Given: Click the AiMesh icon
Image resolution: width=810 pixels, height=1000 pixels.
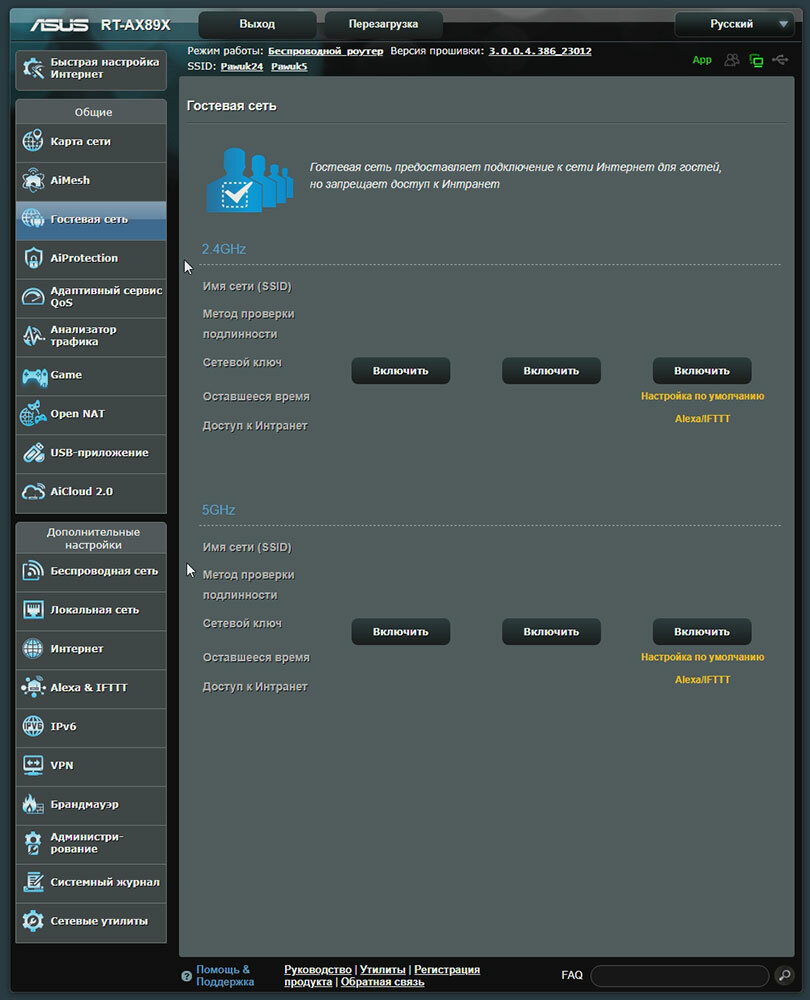Looking at the screenshot, I should tap(33, 180).
